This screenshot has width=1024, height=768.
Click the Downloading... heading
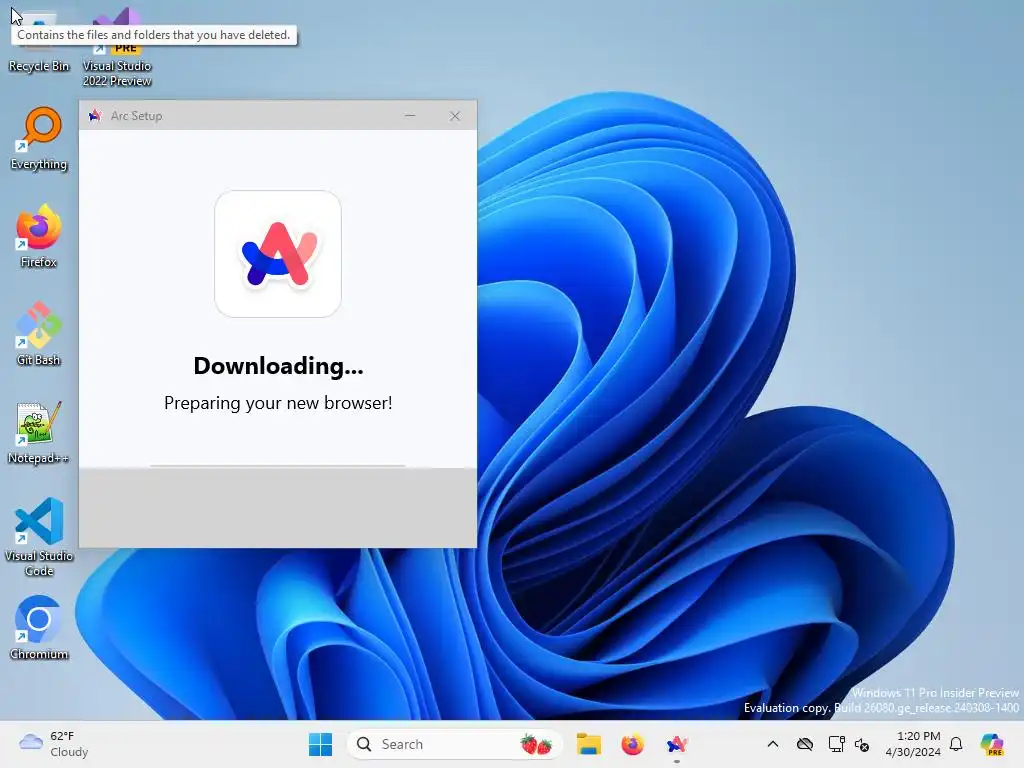tap(278, 366)
